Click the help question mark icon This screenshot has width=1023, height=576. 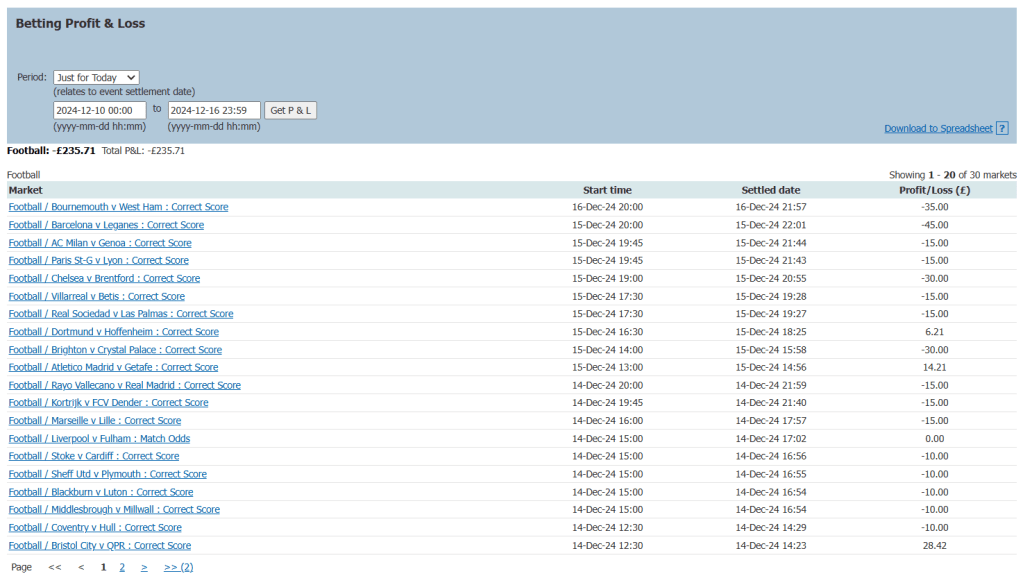tap(1002, 128)
